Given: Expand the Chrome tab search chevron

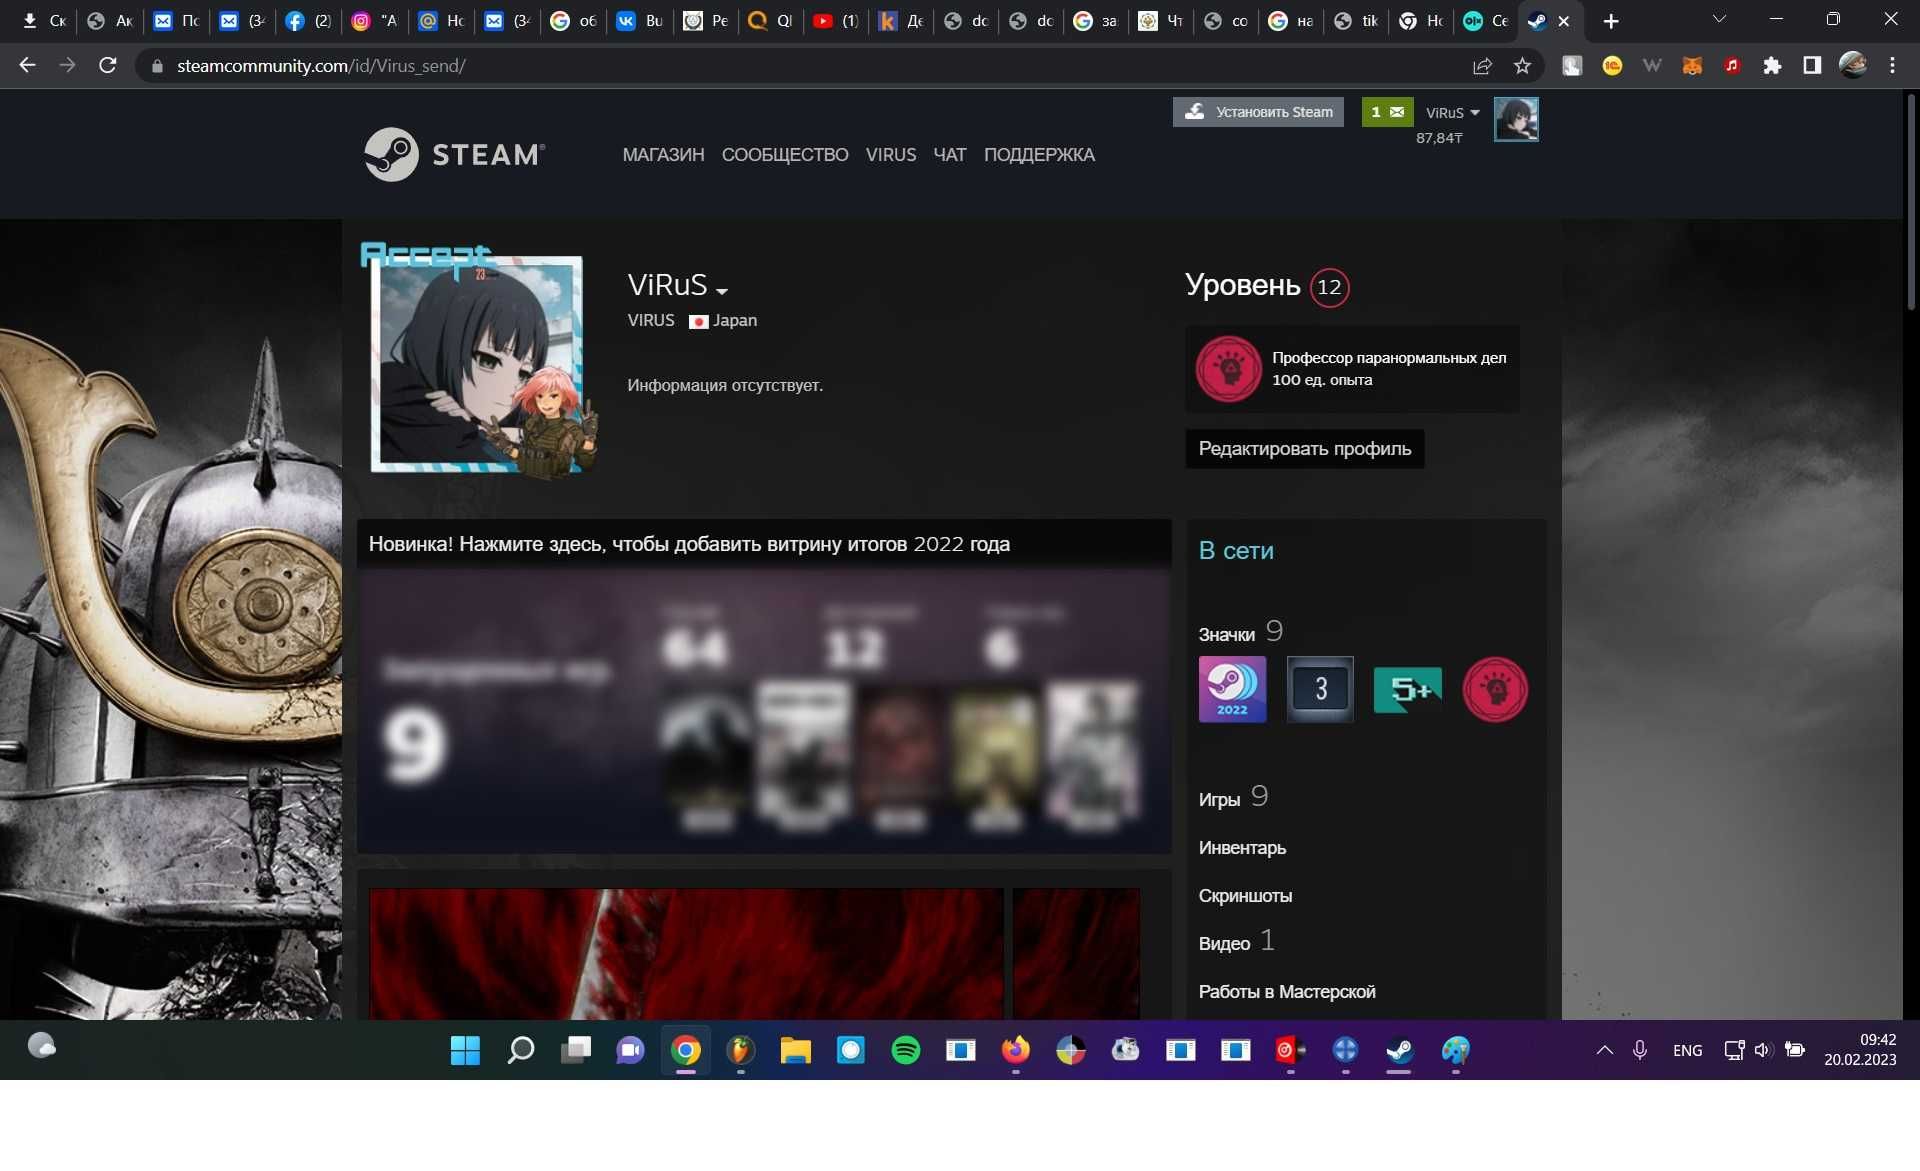Looking at the screenshot, I should (1719, 20).
